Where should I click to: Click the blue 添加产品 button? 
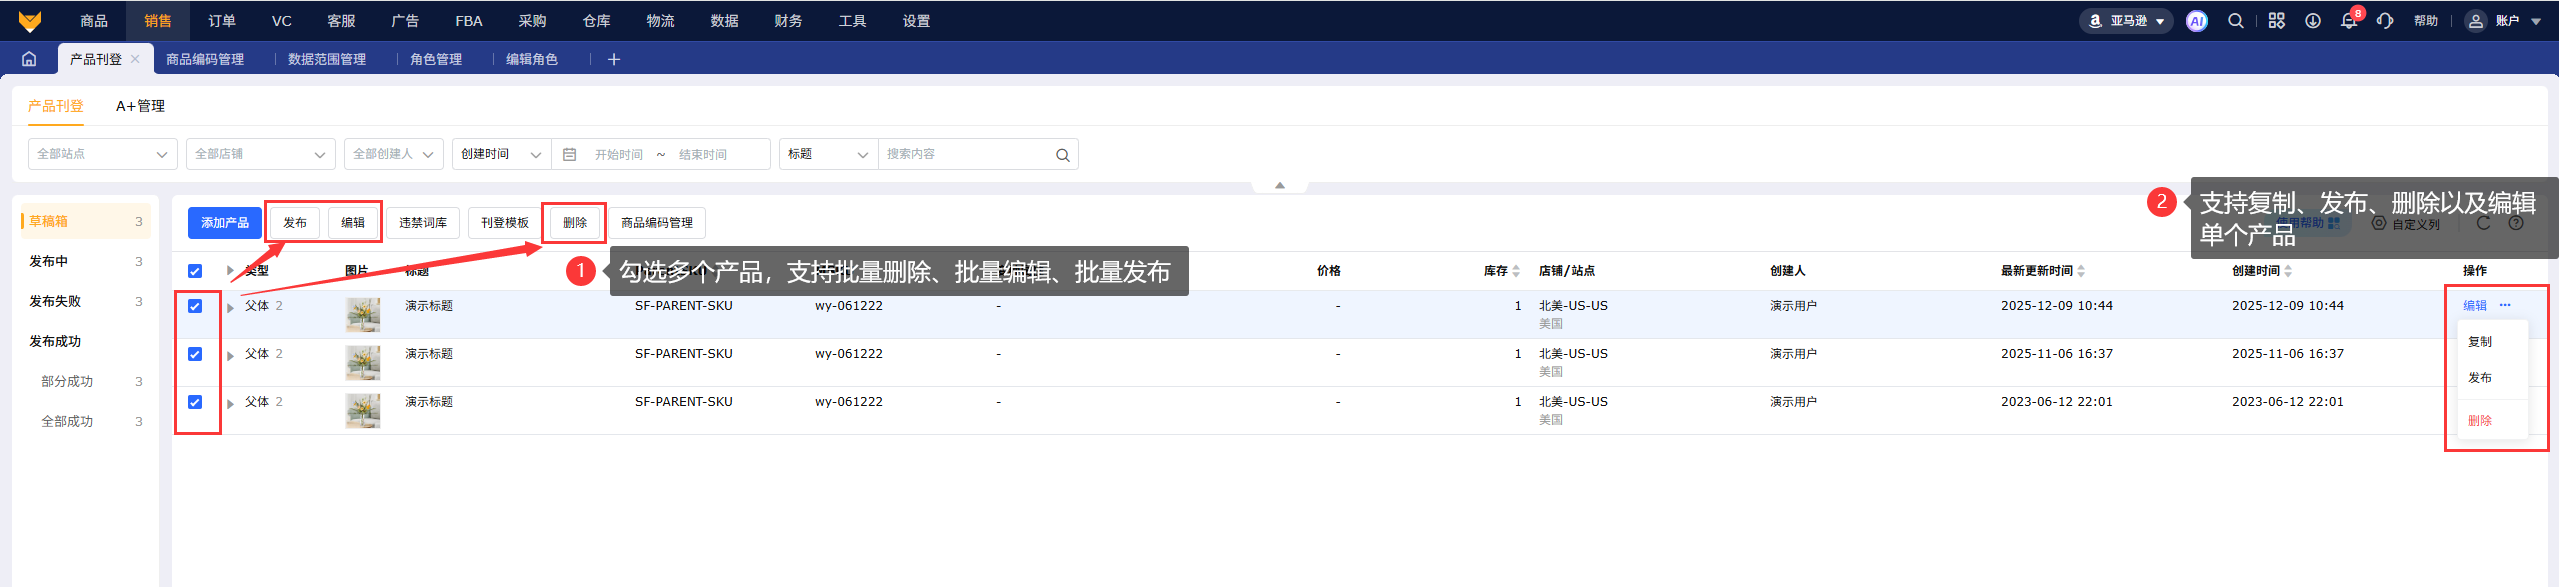click(x=225, y=223)
